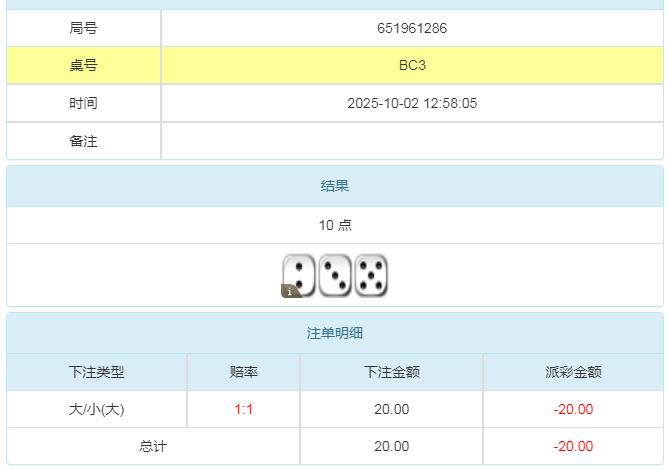Click the red 1:1 odds value
Viewport: 668px width, 470px height.
point(244,409)
